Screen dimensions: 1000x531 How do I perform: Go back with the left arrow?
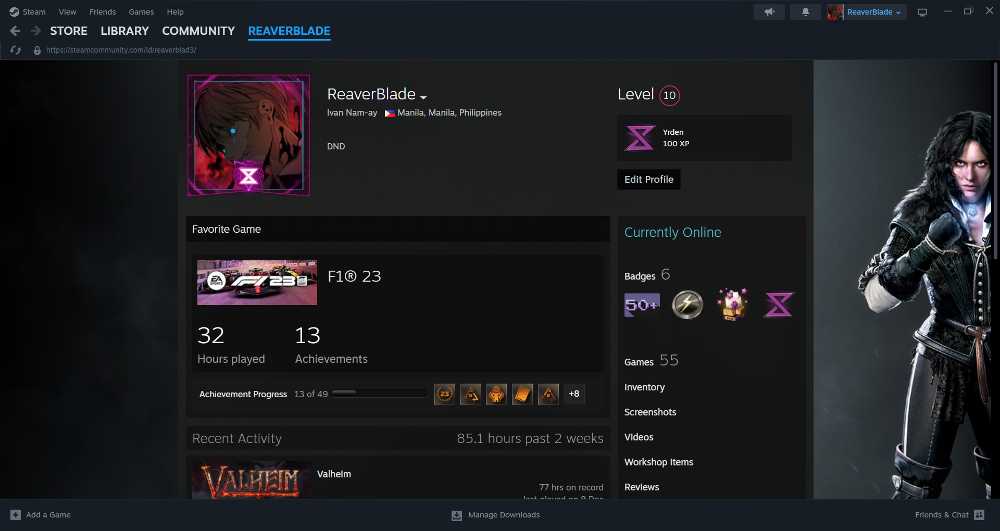coord(15,31)
